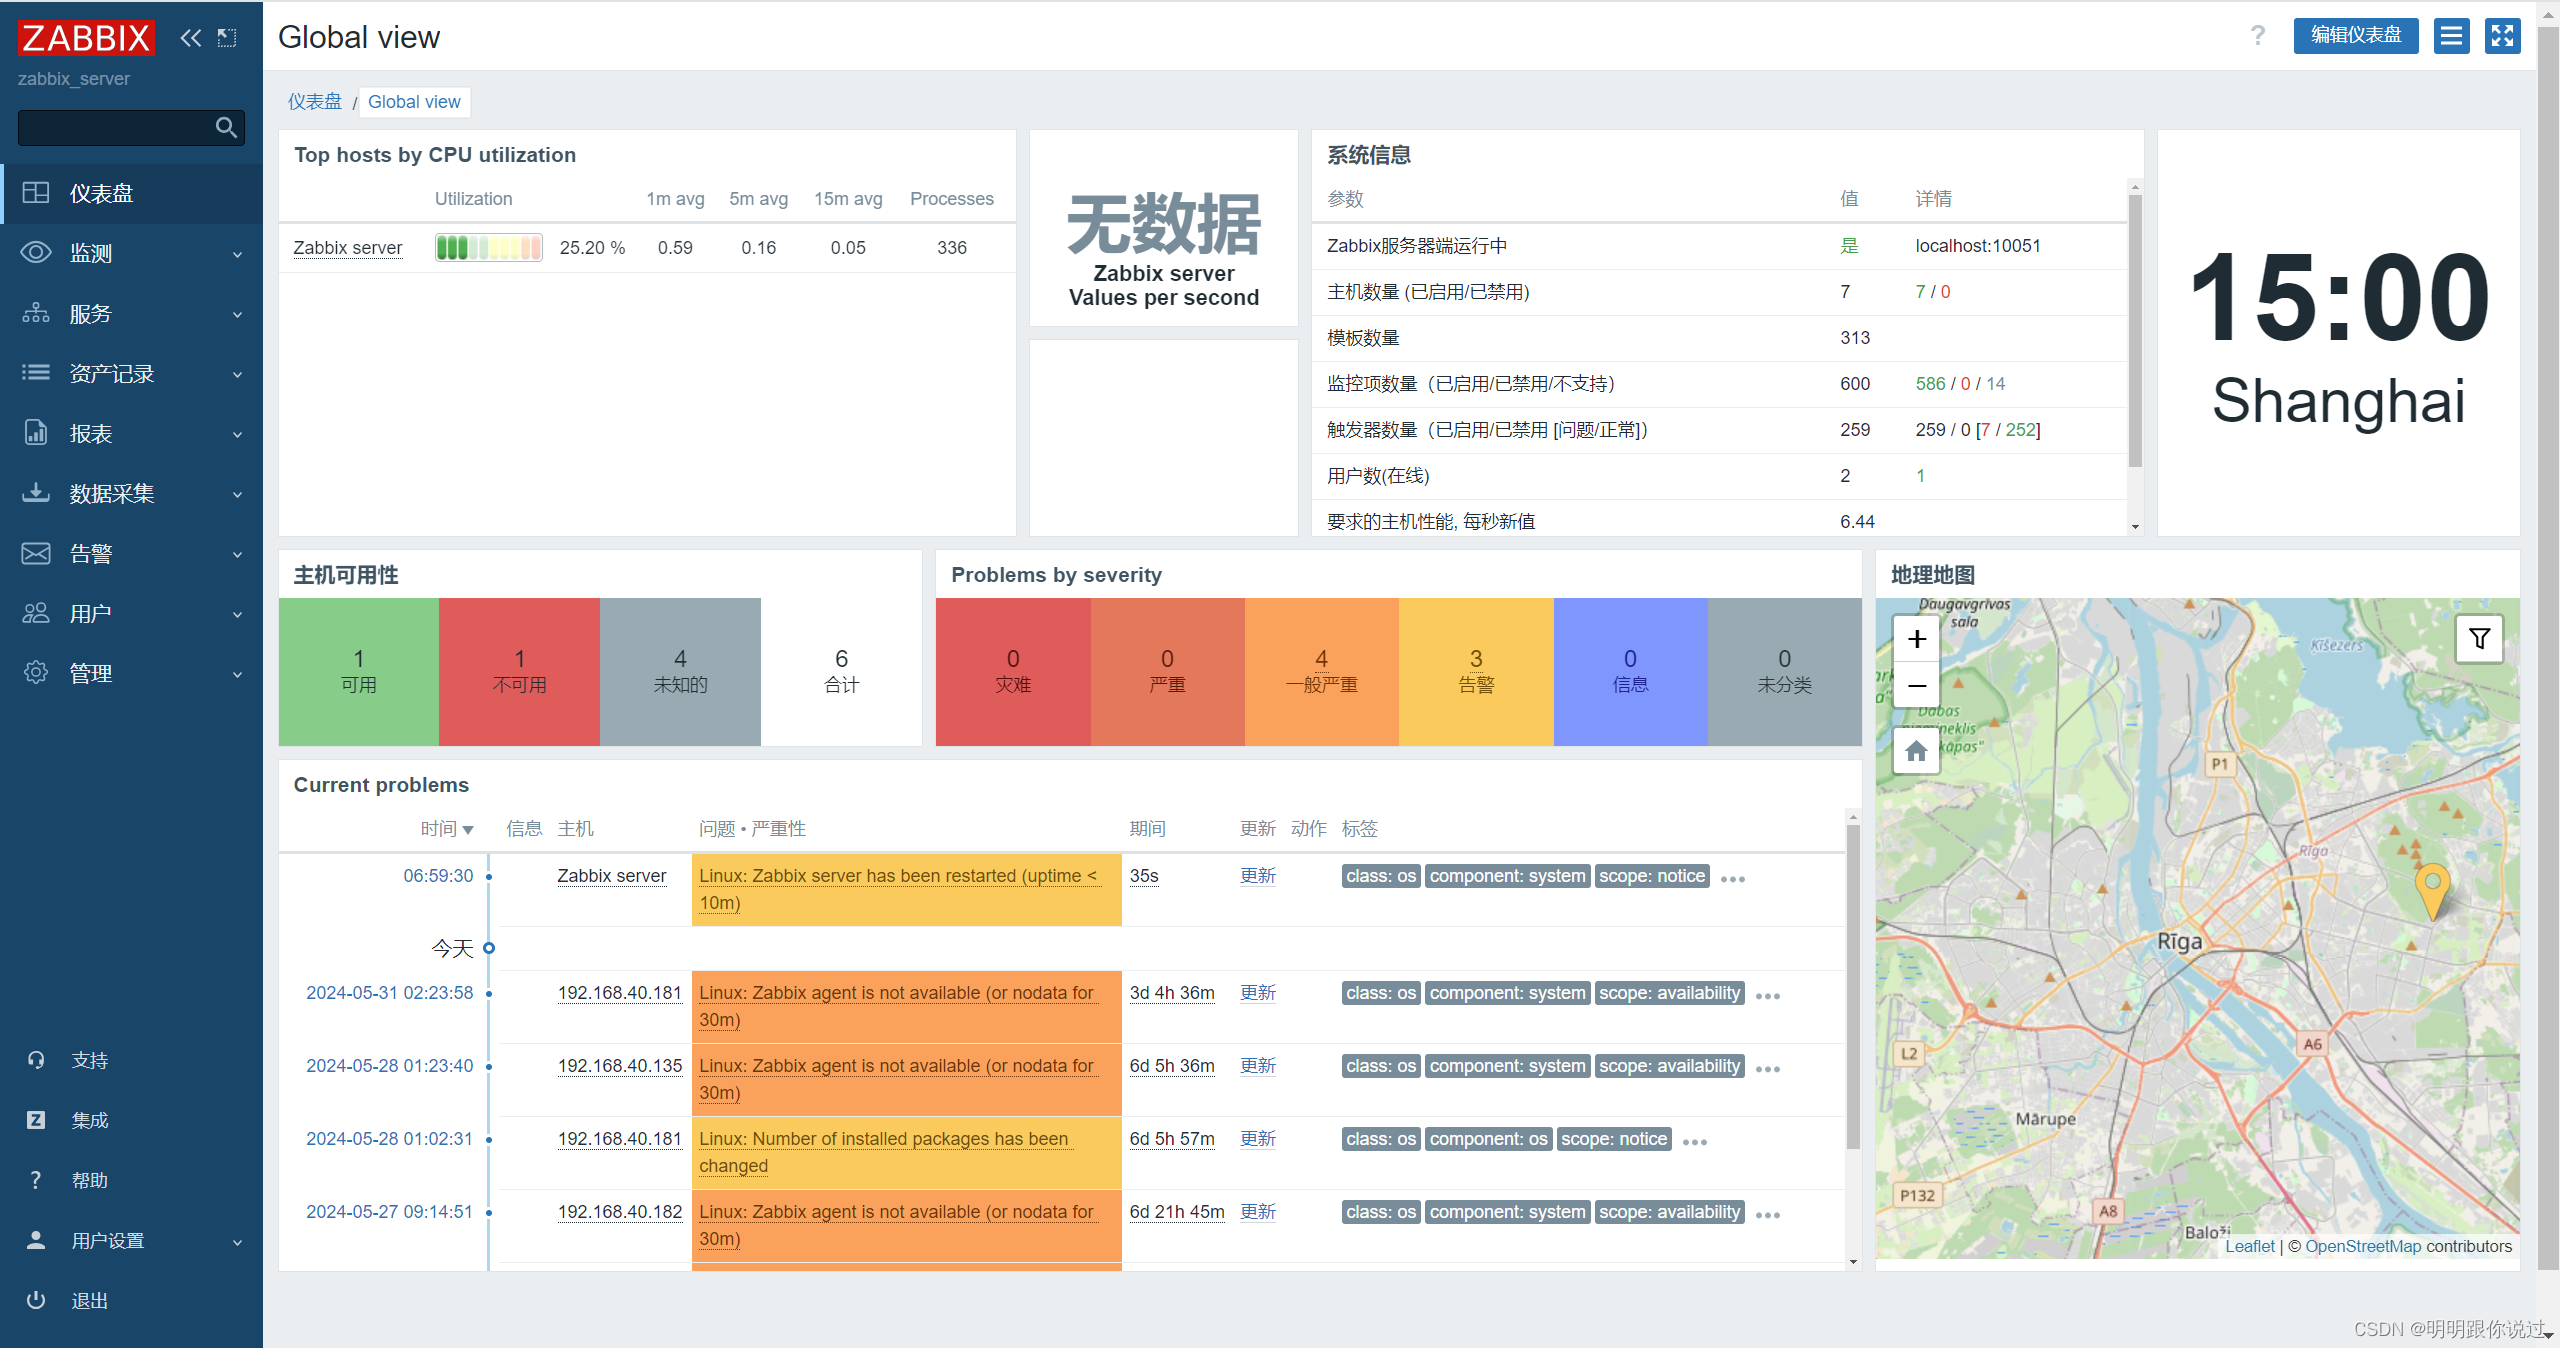Expand the 管理 administration menu

pos(131,673)
